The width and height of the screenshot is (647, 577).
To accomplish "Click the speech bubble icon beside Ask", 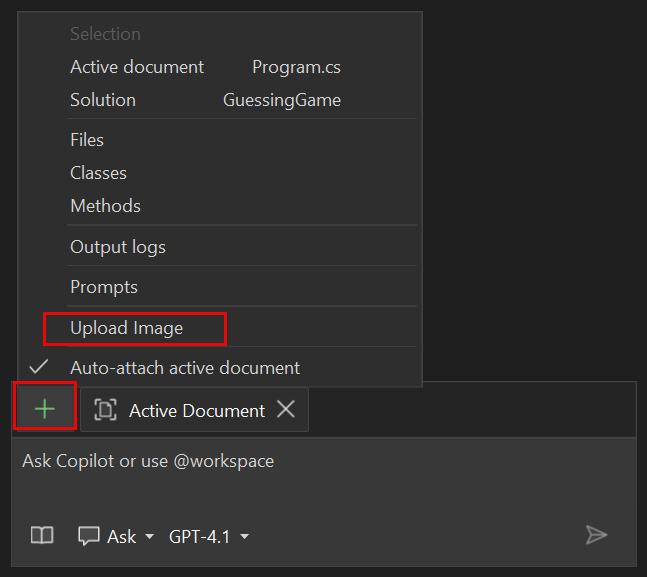I will [x=89, y=536].
